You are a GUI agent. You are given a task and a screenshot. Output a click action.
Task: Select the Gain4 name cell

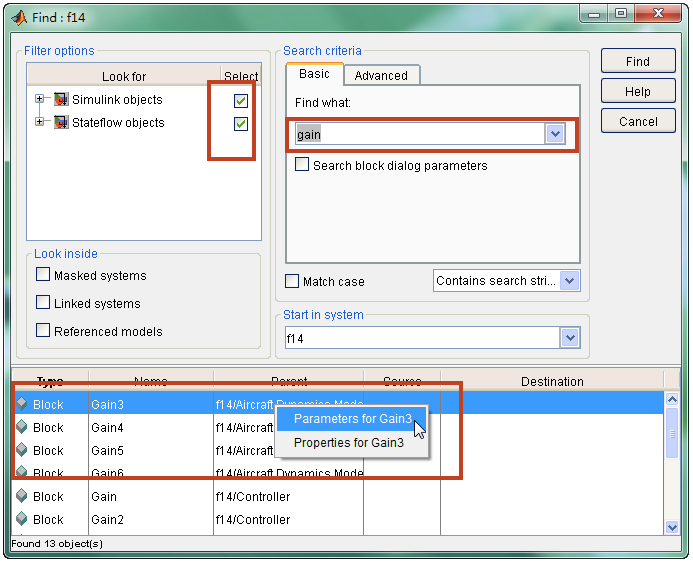click(151, 428)
